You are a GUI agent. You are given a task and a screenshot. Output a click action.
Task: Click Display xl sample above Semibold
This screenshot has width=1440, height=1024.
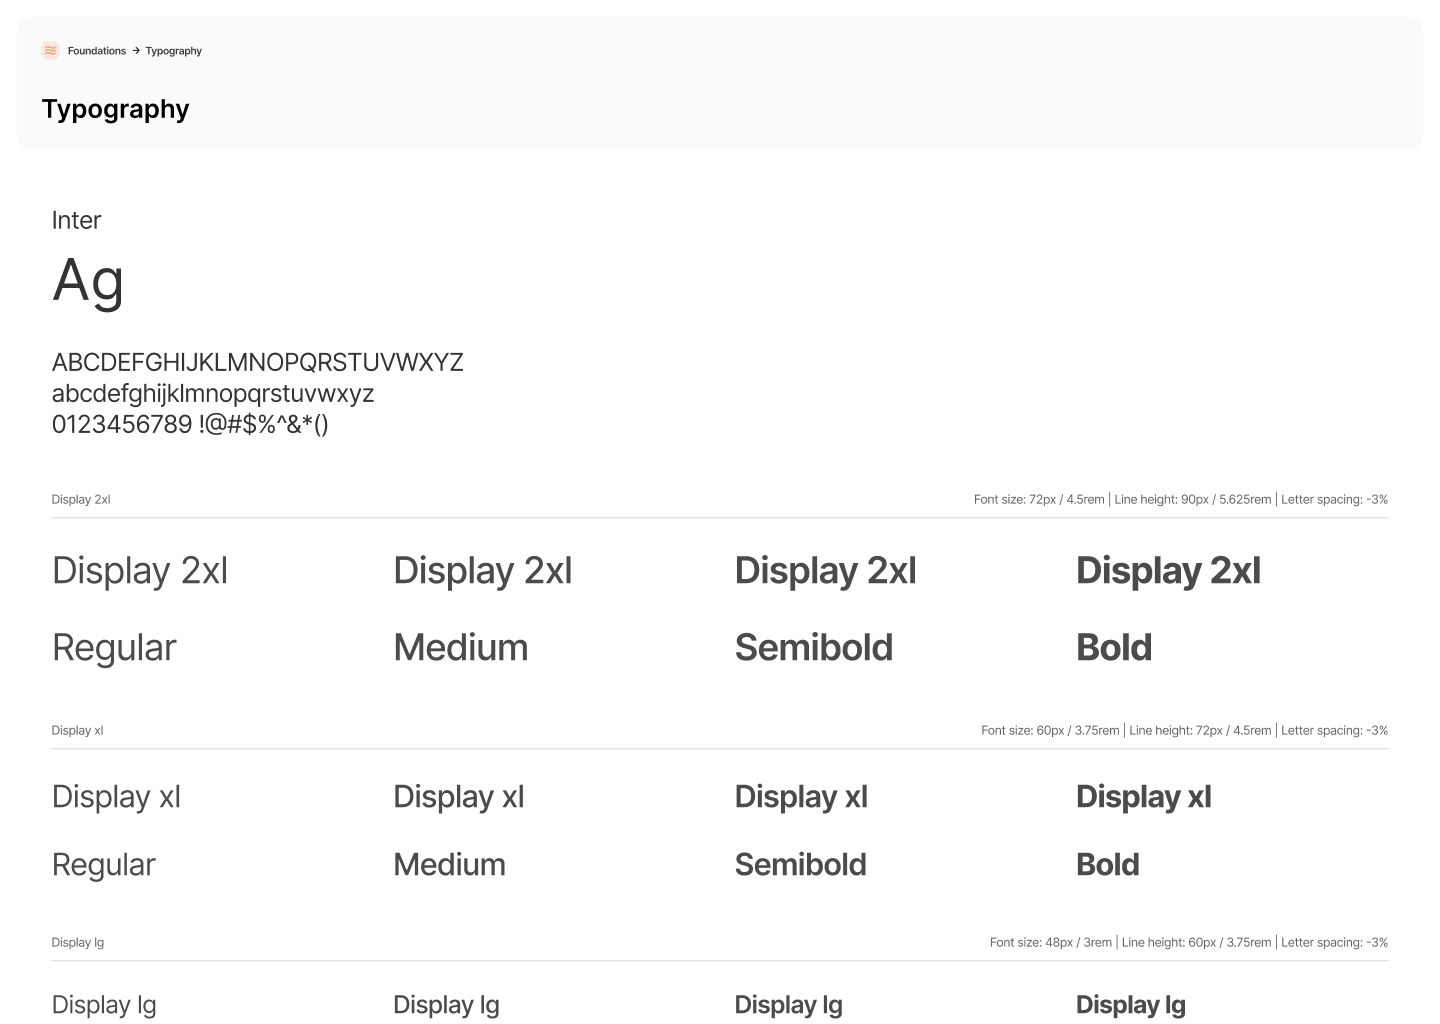pyautogui.click(x=801, y=797)
